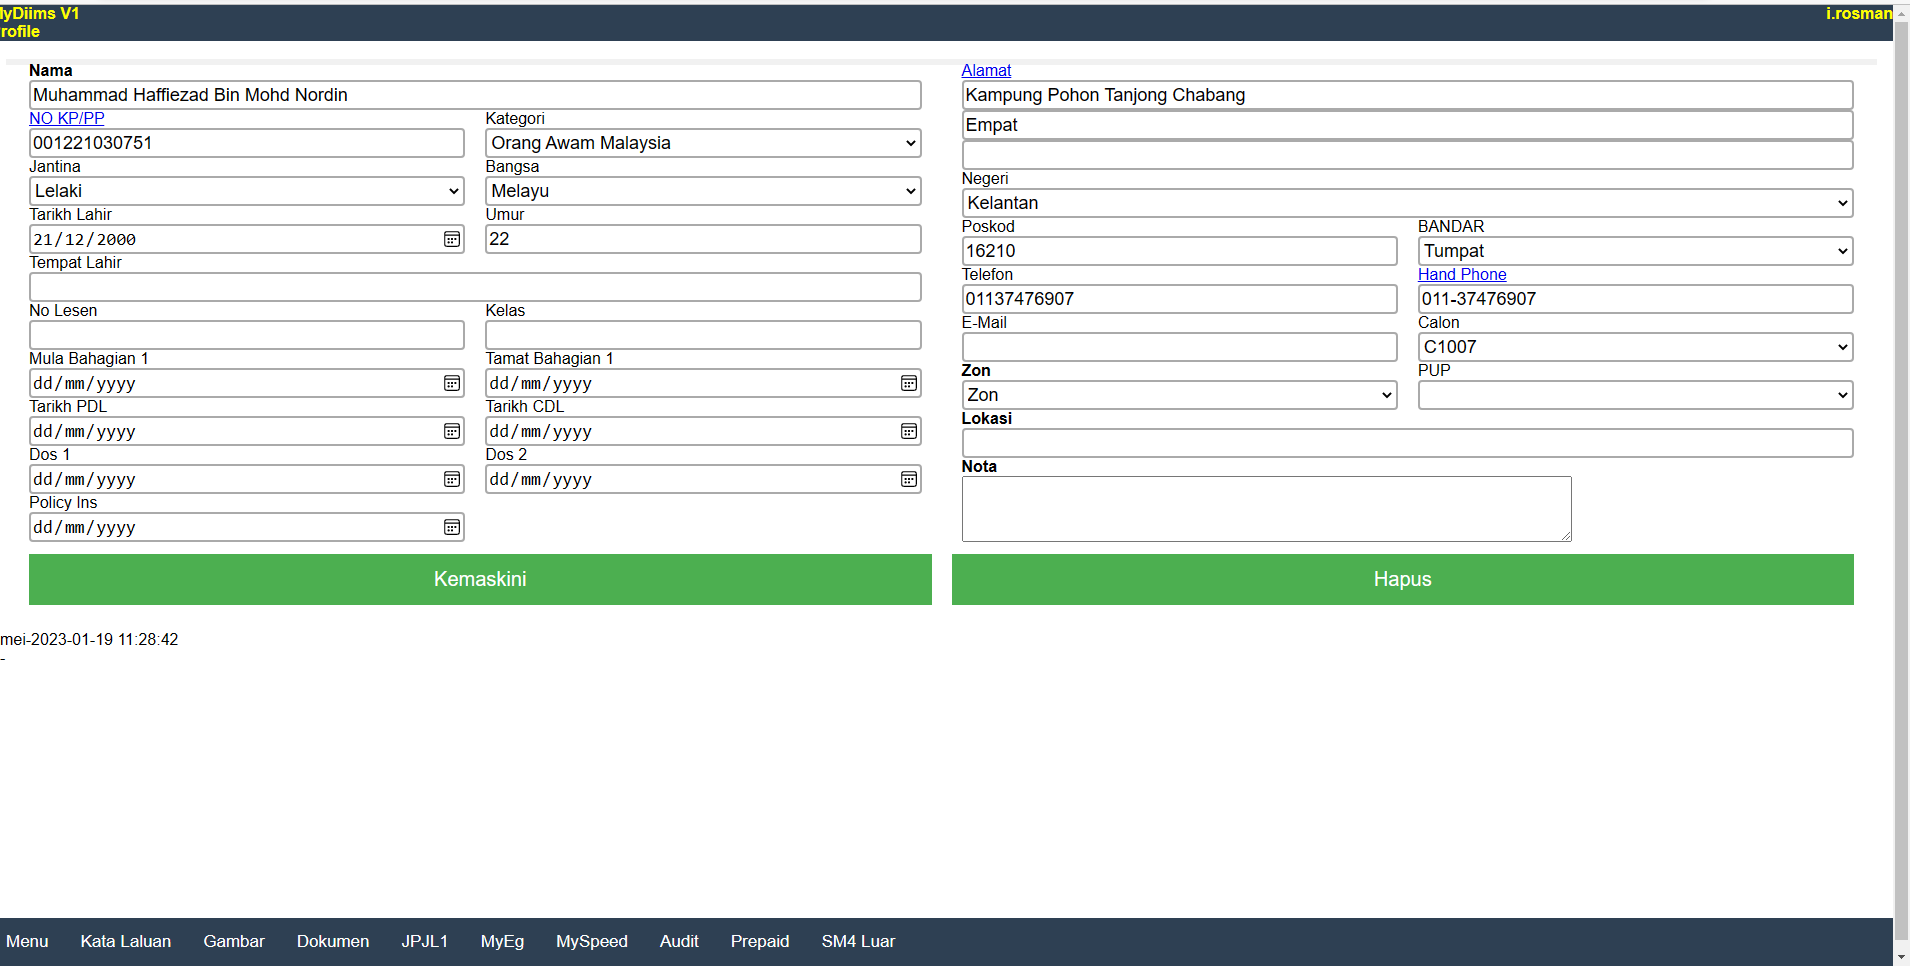Open calendar picker for Tamat Bahagian 1
Viewport: 1910px width, 968px height.
tap(908, 383)
